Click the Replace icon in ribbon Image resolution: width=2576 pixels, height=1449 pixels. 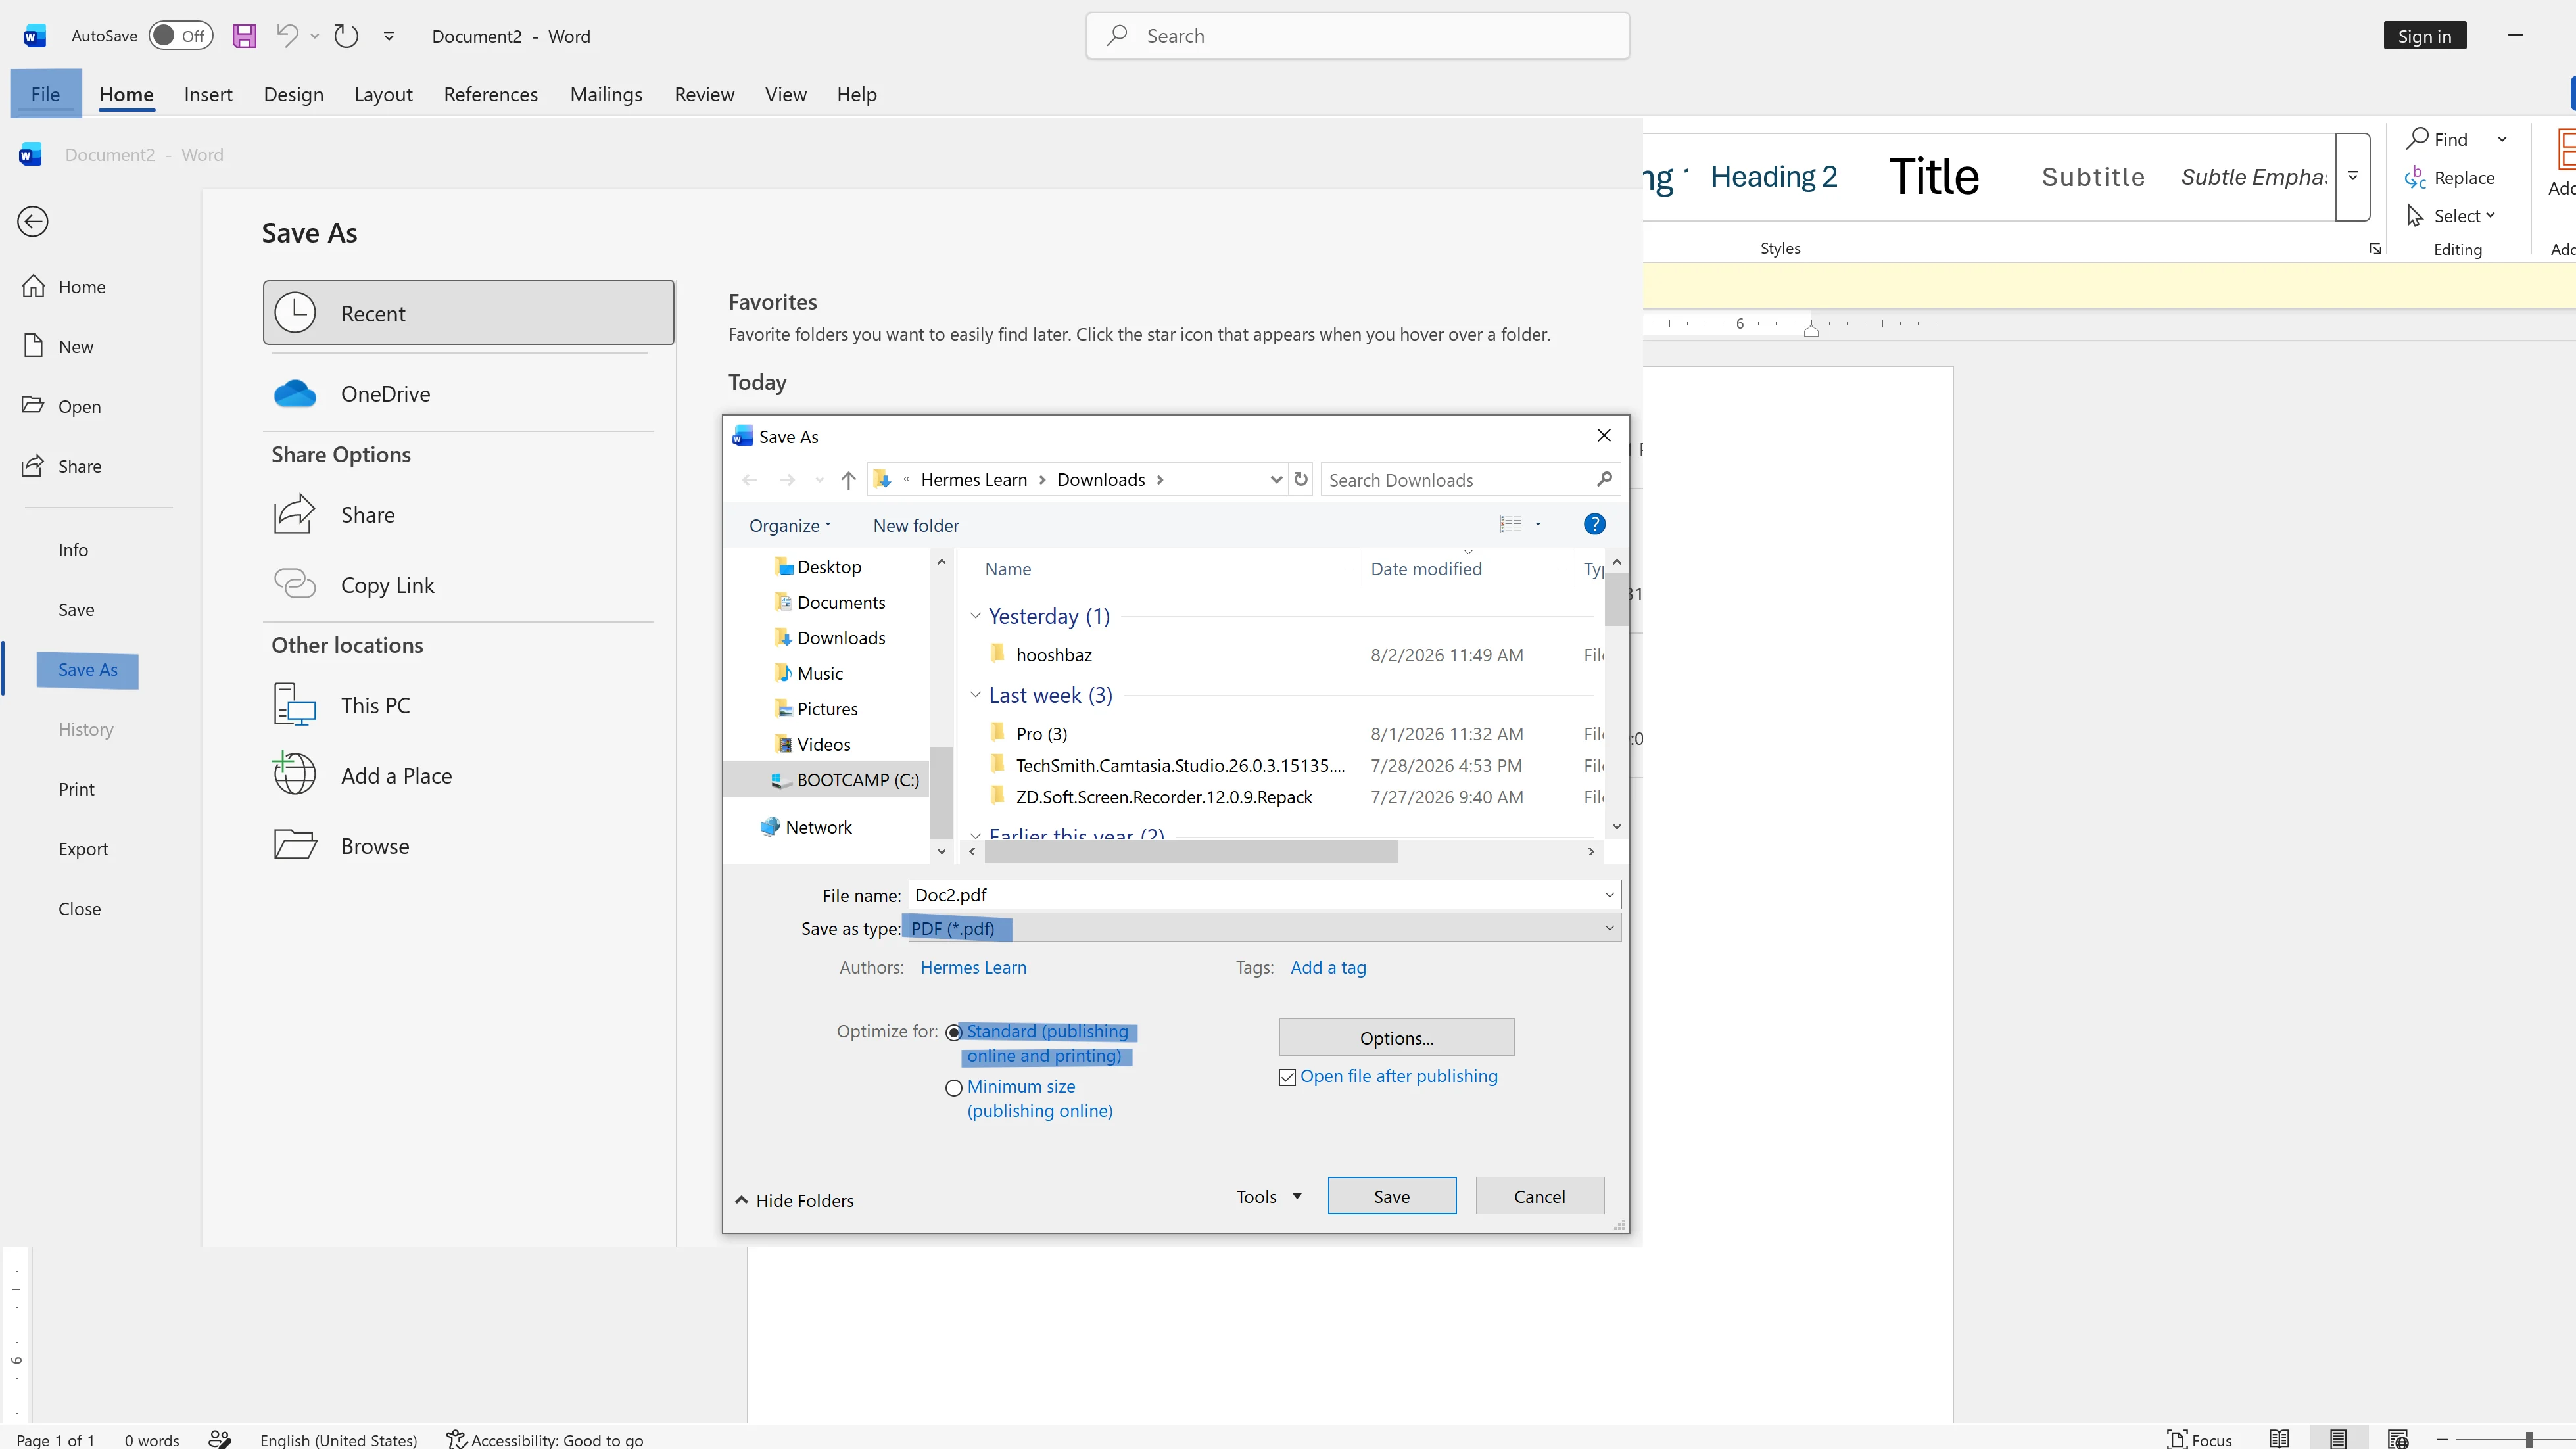(x=2416, y=177)
